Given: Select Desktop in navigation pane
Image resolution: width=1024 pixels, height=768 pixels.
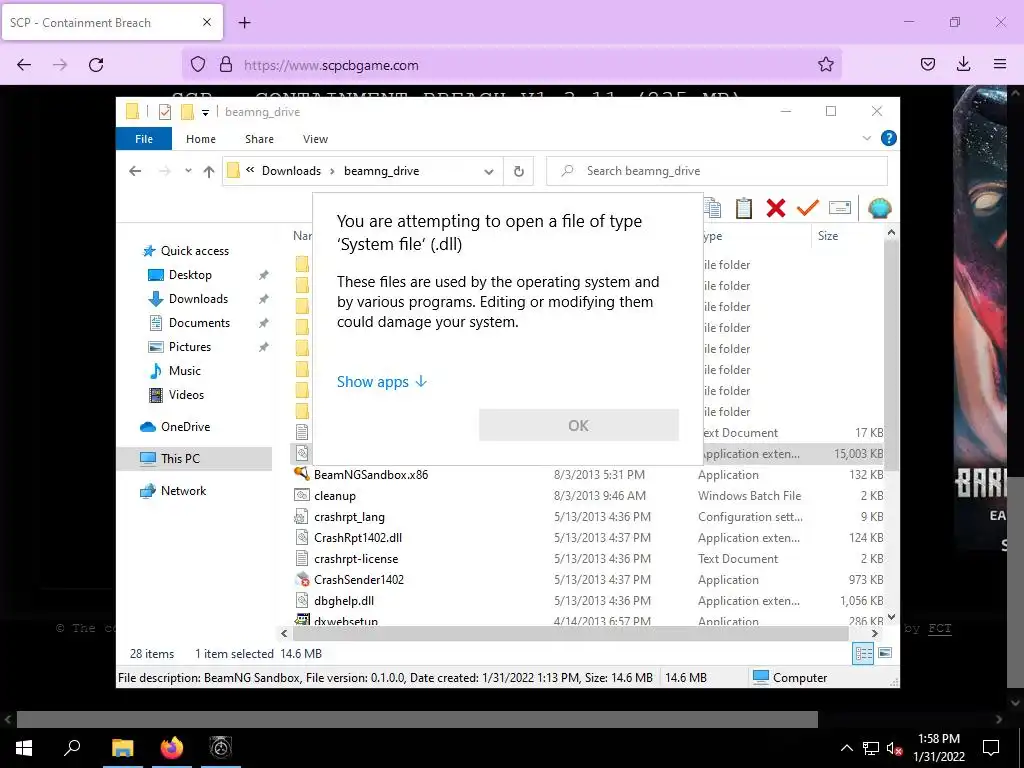Looking at the screenshot, I should point(190,275).
